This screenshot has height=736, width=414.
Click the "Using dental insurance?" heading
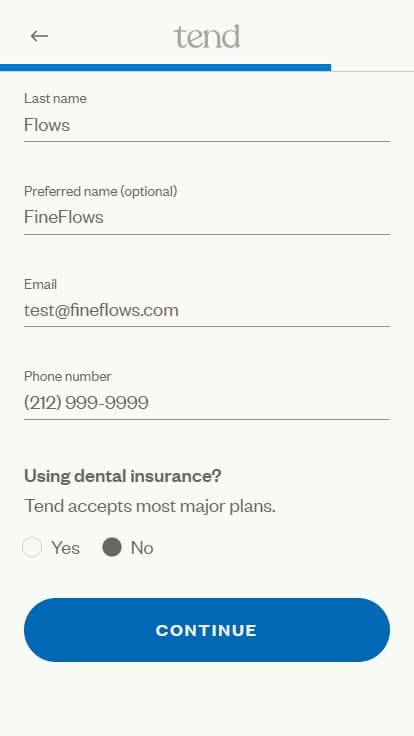tap(123, 476)
